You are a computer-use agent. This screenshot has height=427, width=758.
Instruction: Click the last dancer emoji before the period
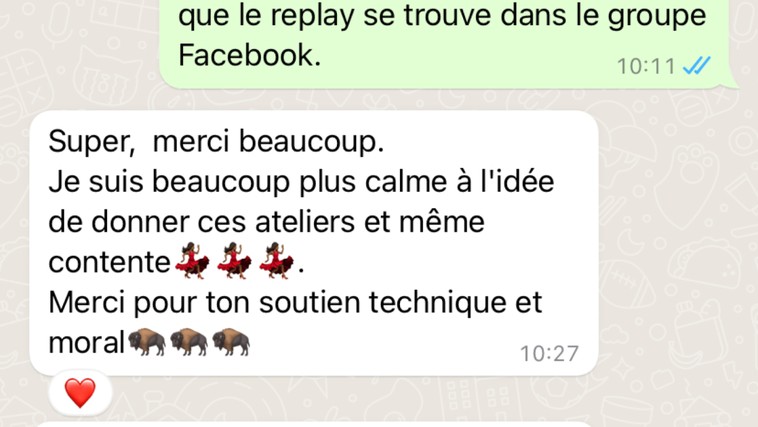(x=277, y=261)
